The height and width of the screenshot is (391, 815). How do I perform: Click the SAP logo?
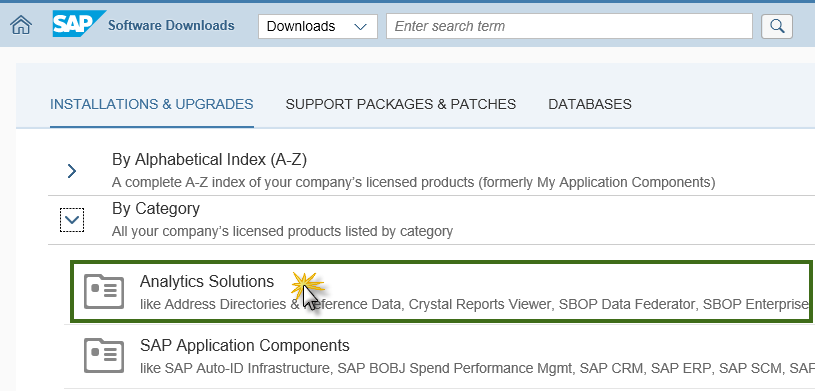(x=79, y=24)
